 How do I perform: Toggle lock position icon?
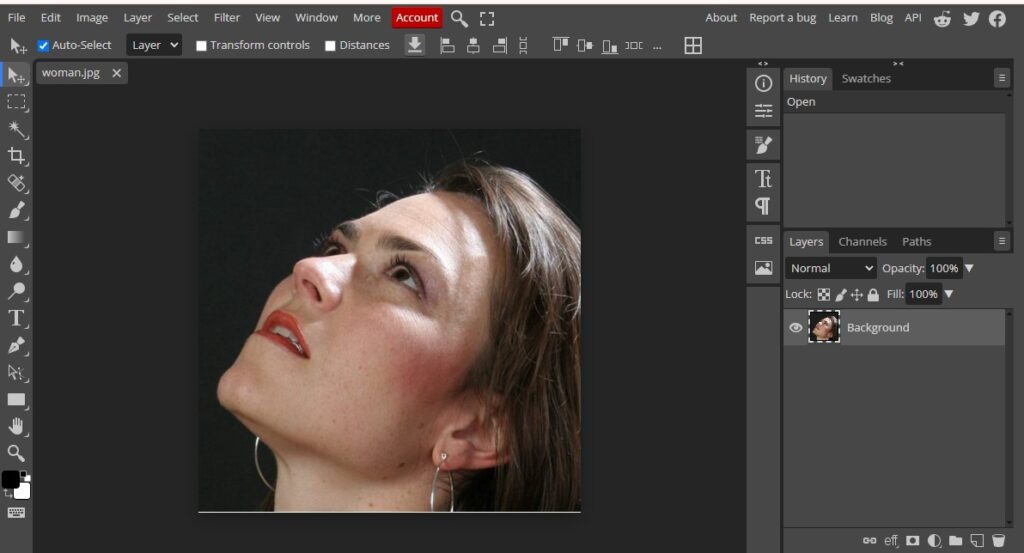click(857, 294)
